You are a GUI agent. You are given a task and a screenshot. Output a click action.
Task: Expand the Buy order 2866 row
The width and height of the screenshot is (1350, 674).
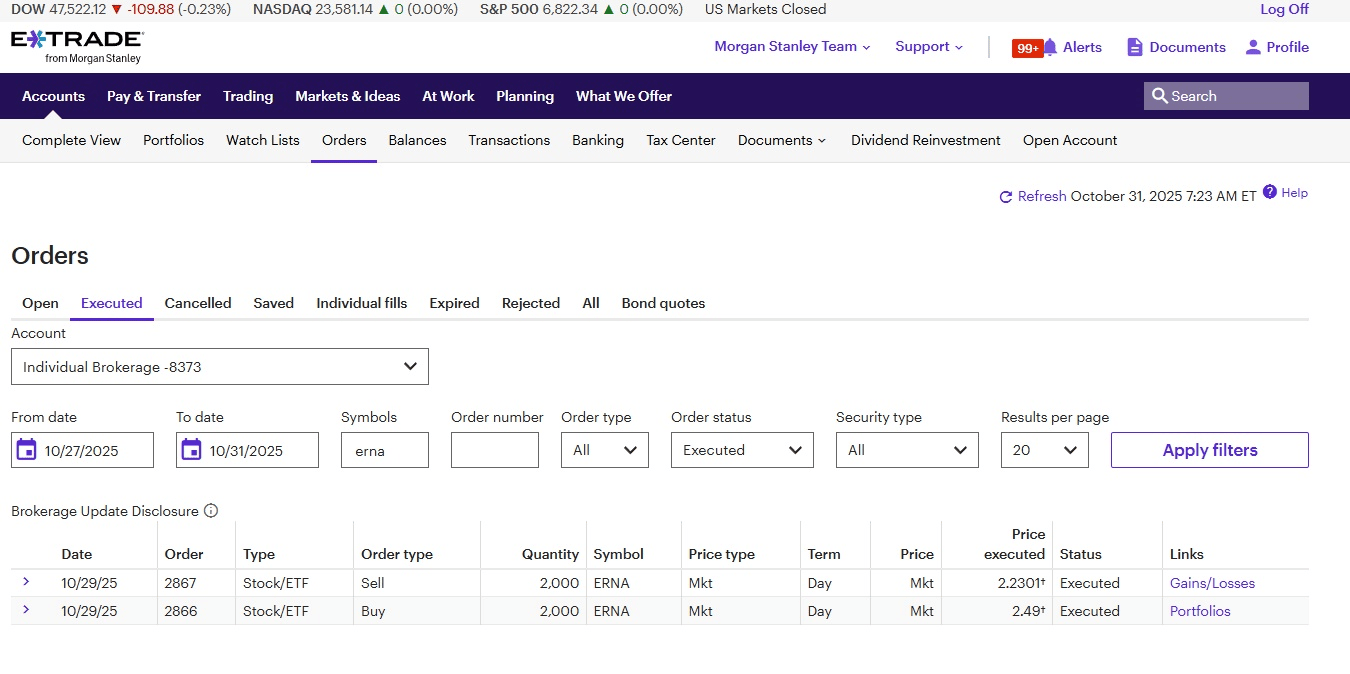click(x=26, y=610)
